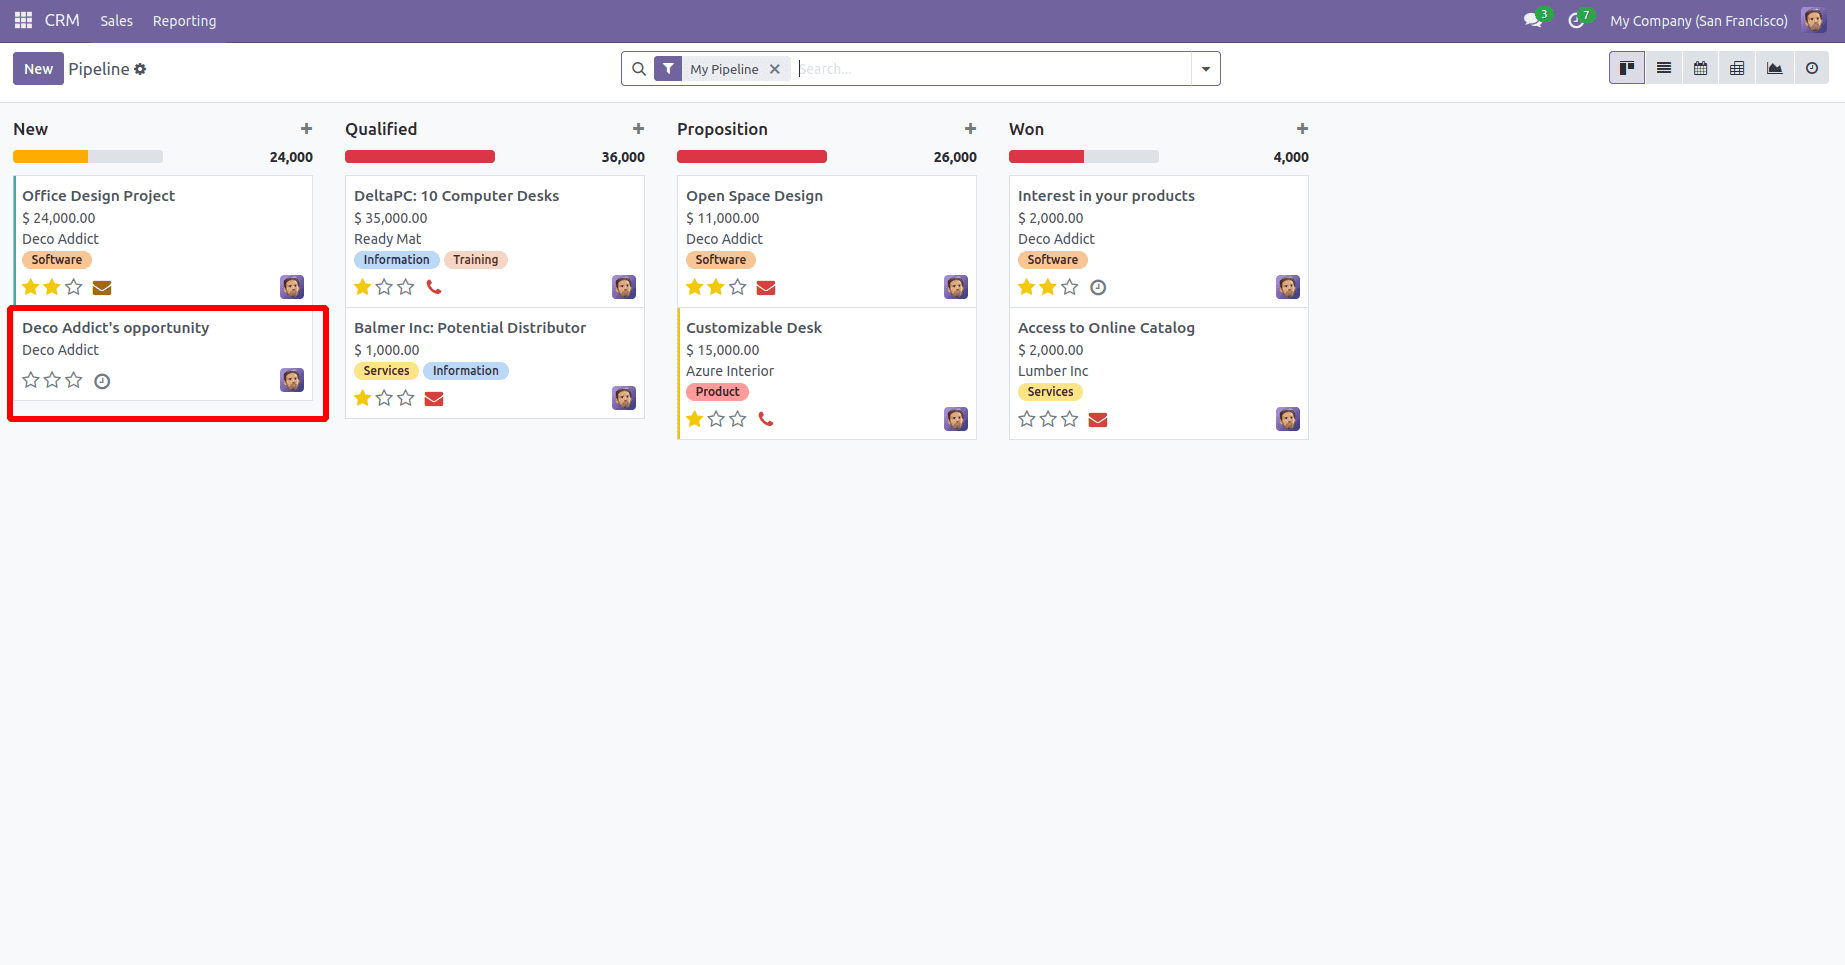Click the New column progress bar
This screenshot has height=965, width=1845.
(88, 157)
